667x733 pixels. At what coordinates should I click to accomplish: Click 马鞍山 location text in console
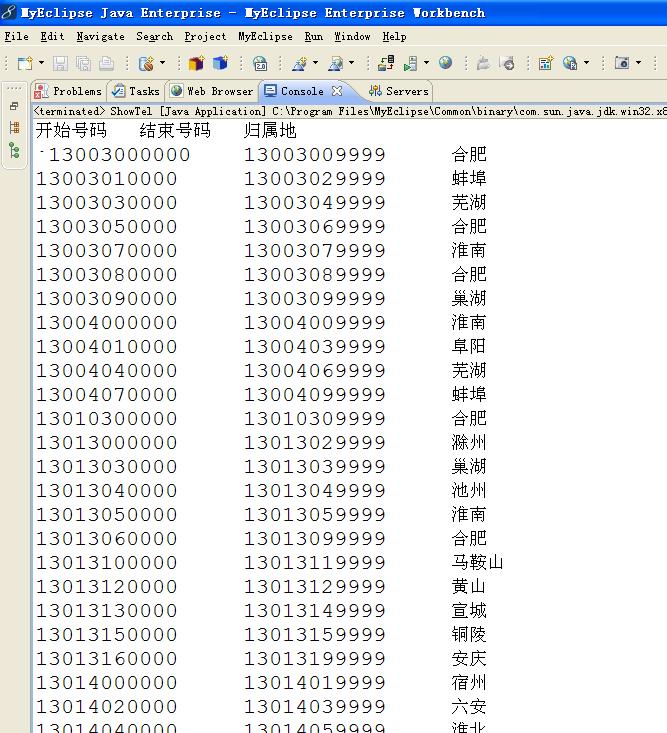477,562
